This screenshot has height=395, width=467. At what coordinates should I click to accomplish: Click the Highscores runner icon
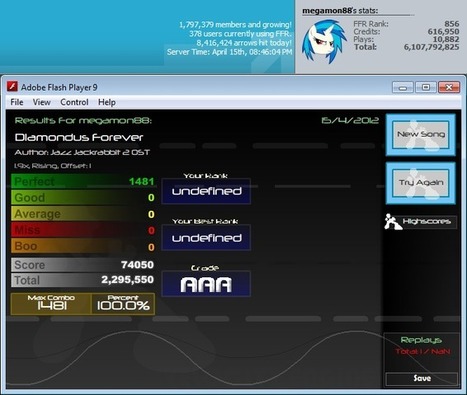point(393,222)
